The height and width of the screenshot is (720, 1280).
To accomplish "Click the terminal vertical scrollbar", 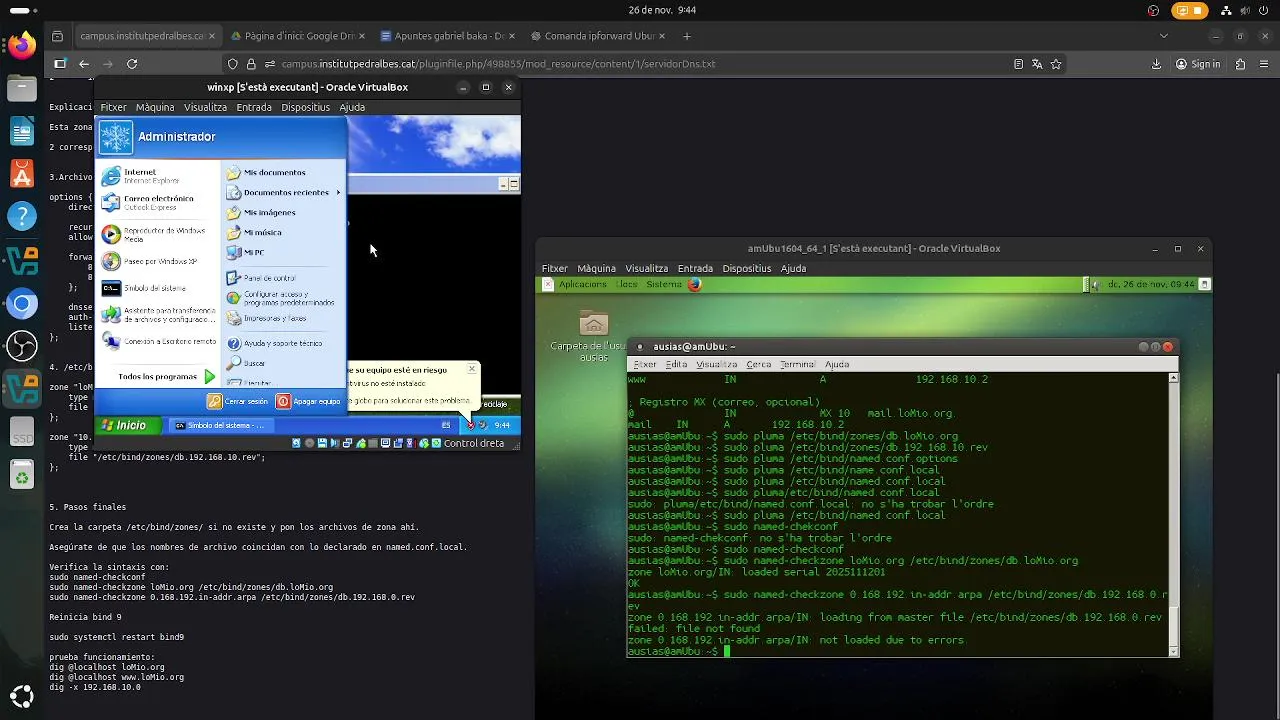I will [x=1174, y=514].
